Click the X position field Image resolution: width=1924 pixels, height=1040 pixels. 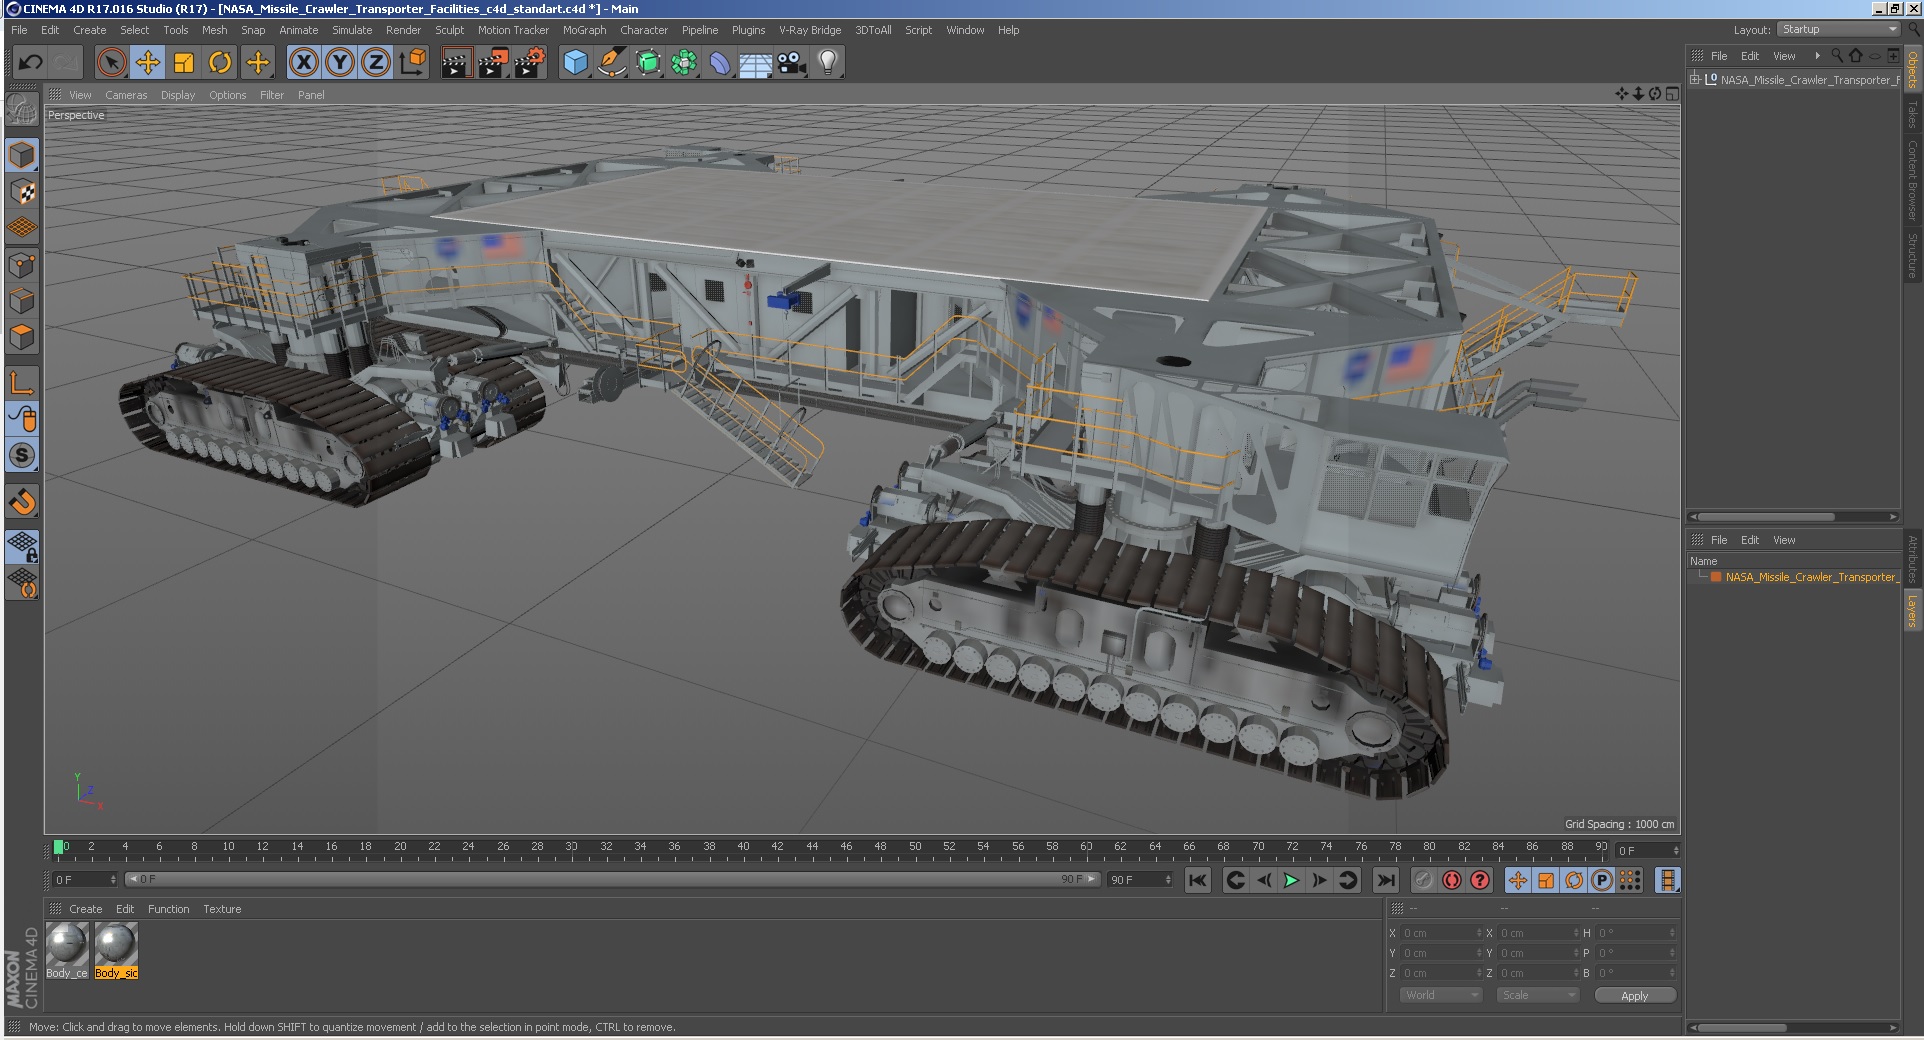tap(1440, 933)
